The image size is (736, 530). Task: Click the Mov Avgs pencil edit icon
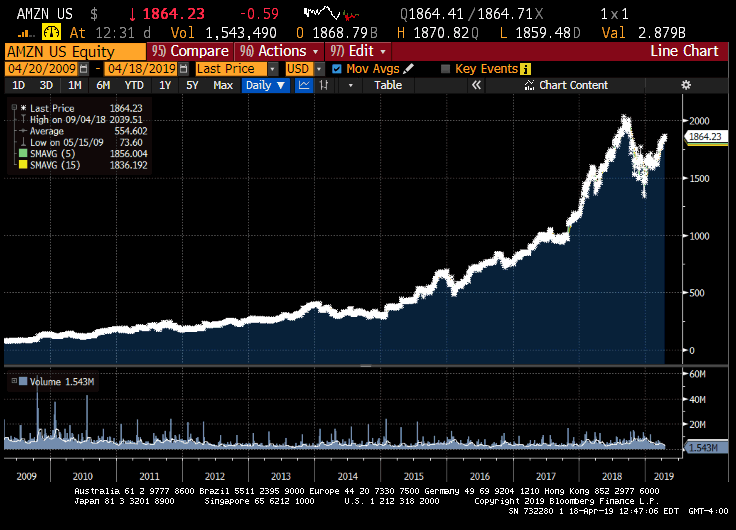[408, 69]
